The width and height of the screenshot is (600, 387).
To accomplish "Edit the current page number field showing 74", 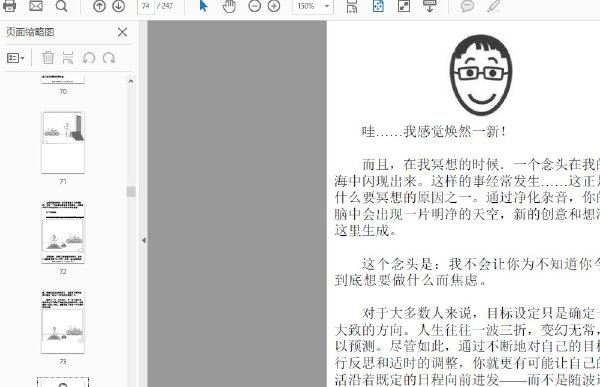I will (146, 6).
